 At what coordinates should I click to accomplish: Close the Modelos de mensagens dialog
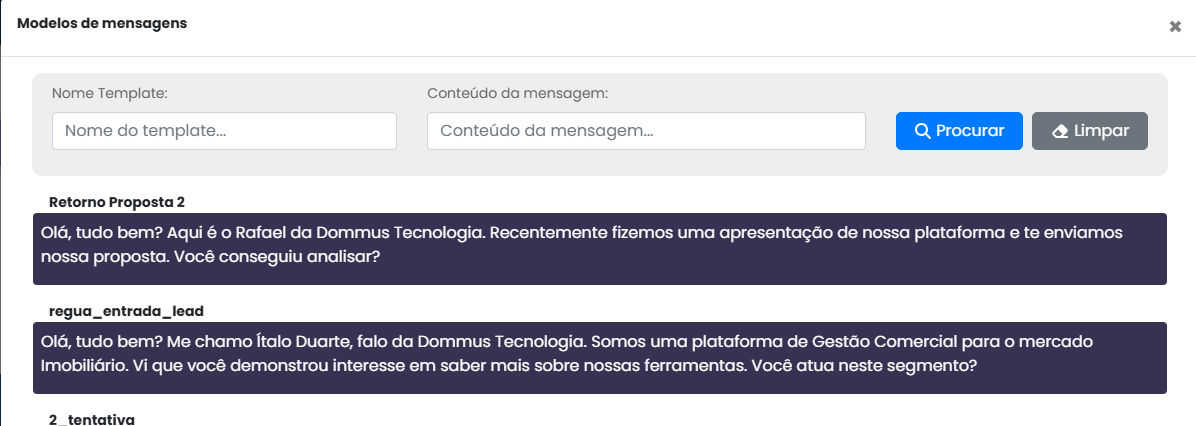[1175, 27]
